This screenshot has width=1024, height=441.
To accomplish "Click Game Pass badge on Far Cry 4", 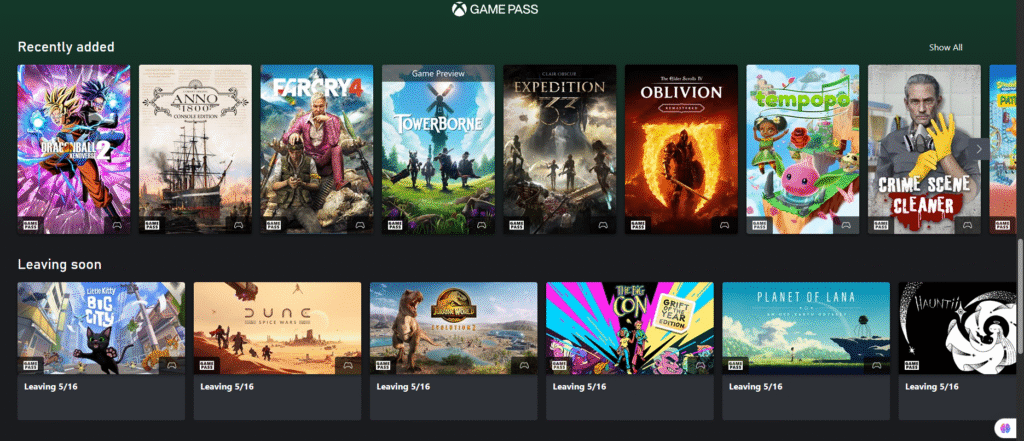I will click(273, 225).
